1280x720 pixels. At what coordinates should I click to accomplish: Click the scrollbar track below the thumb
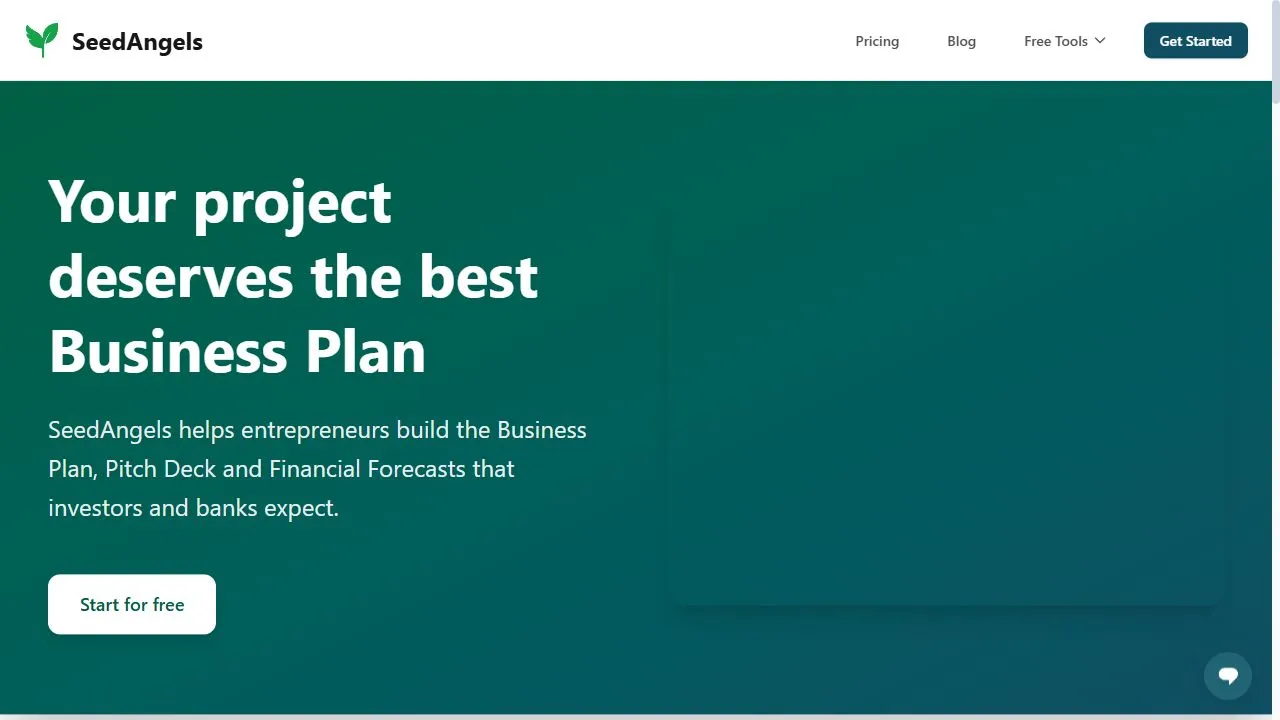pos(1275,400)
